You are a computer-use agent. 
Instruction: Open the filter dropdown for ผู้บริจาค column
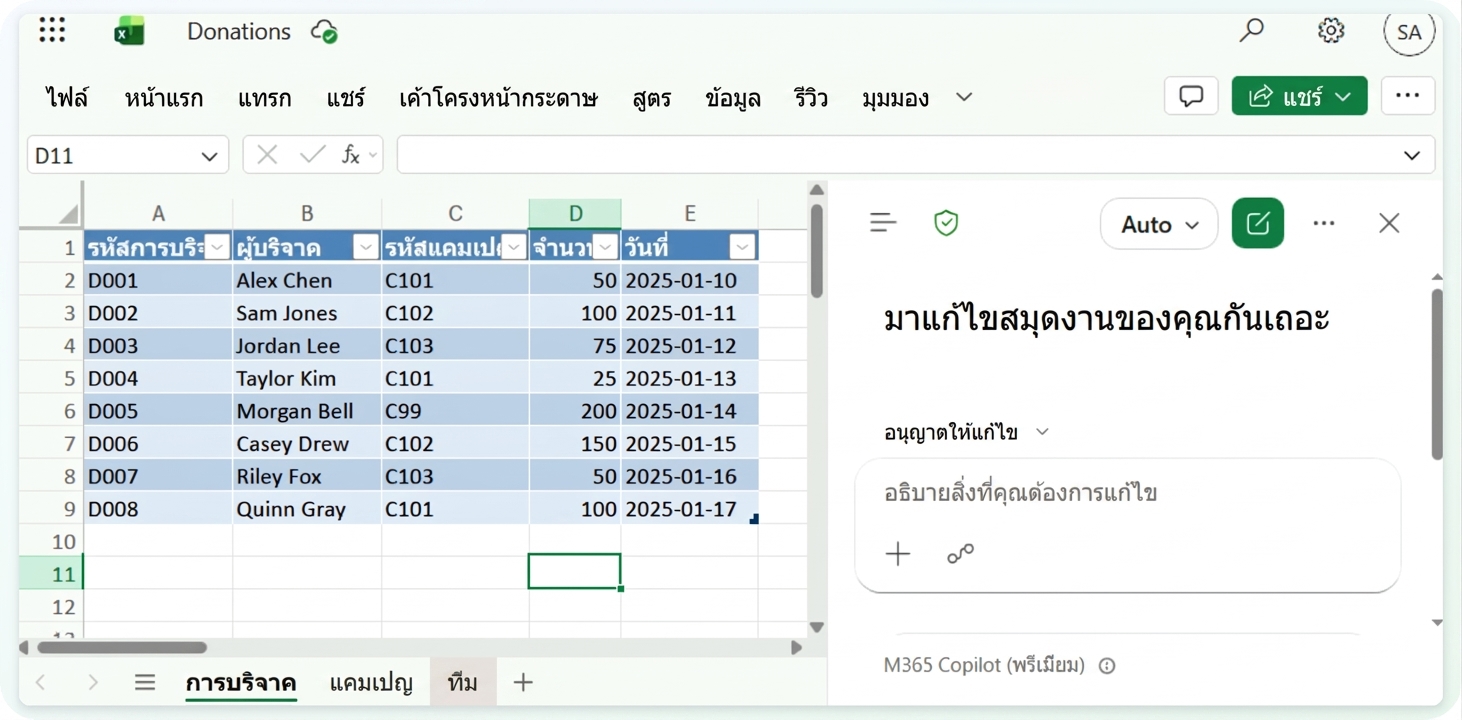tap(366, 247)
